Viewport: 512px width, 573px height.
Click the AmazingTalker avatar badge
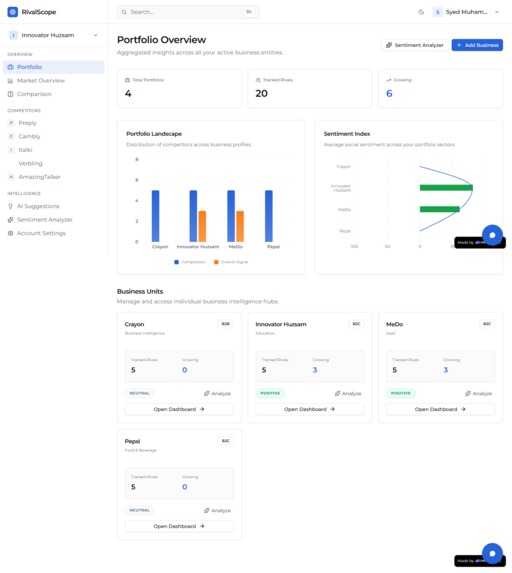tap(11, 177)
